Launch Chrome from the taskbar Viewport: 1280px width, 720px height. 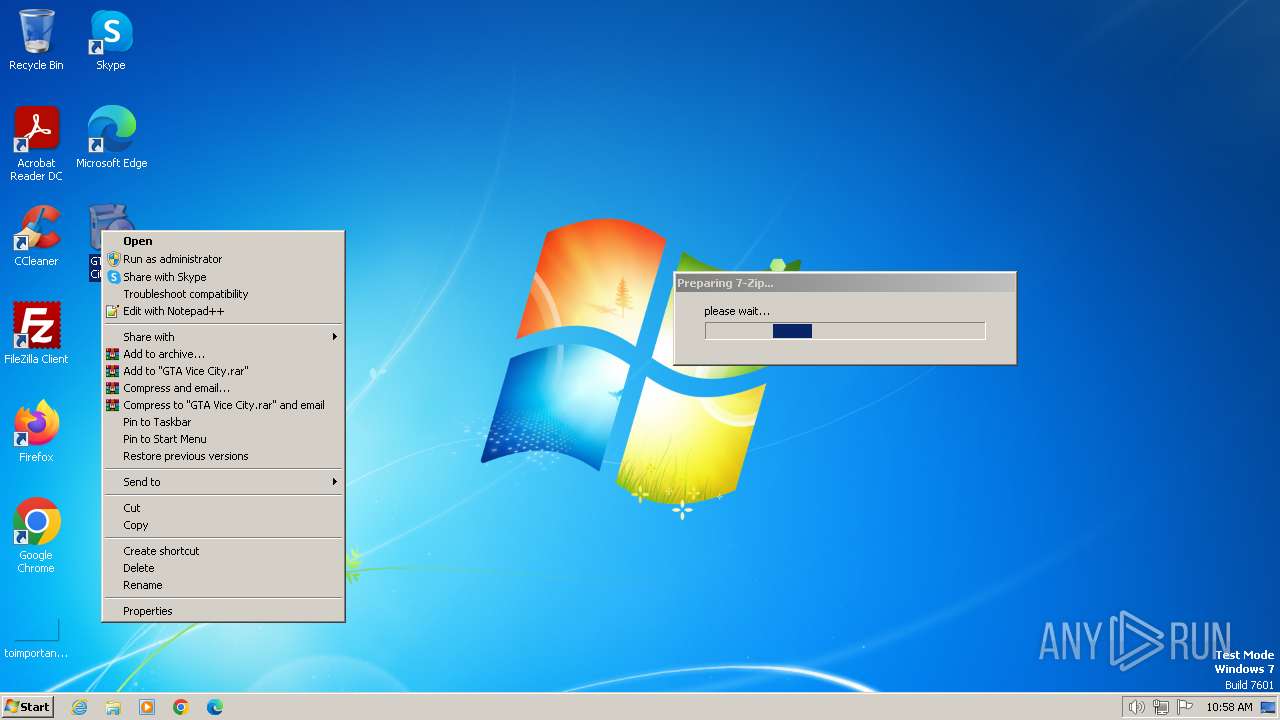tap(181, 707)
